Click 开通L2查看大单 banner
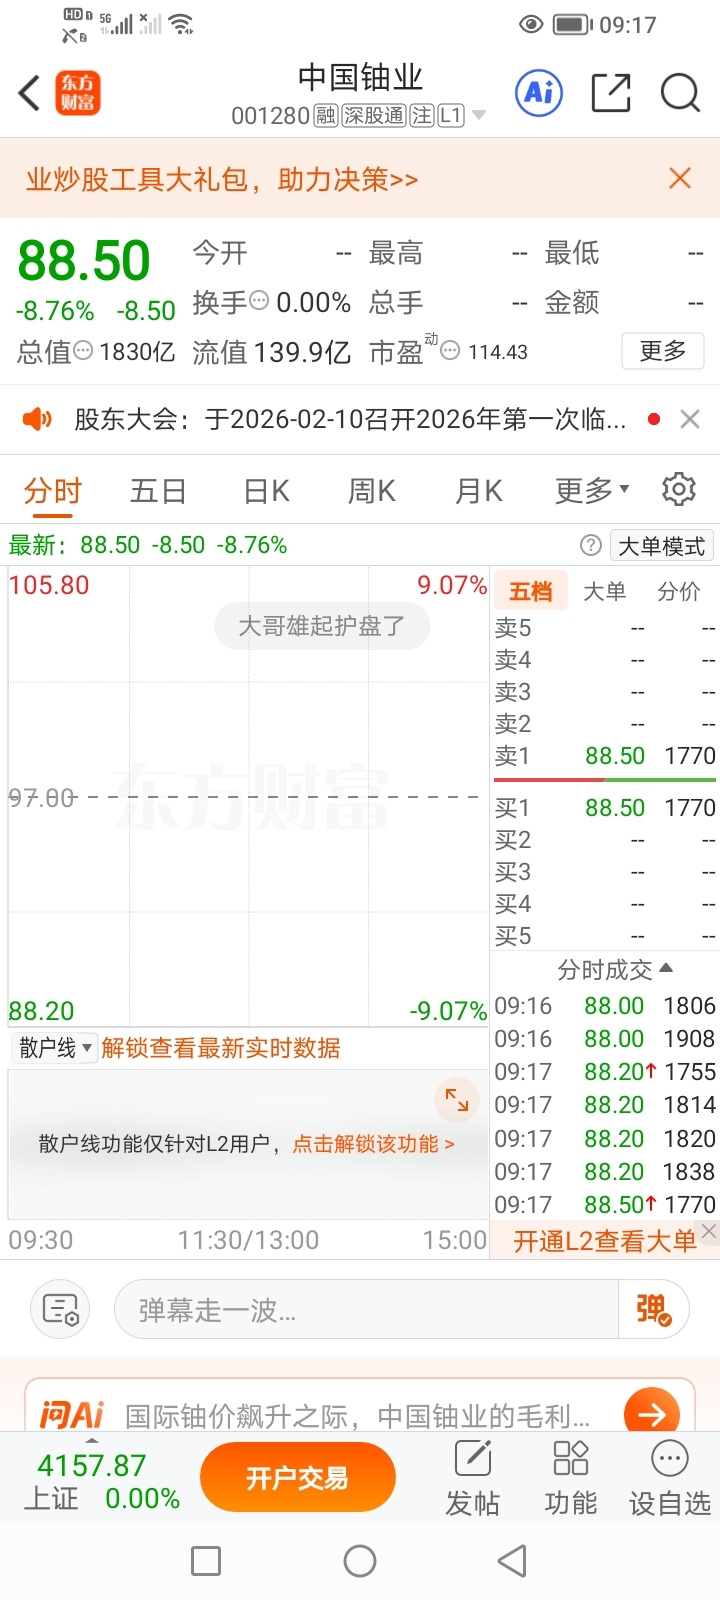 (x=605, y=1241)
